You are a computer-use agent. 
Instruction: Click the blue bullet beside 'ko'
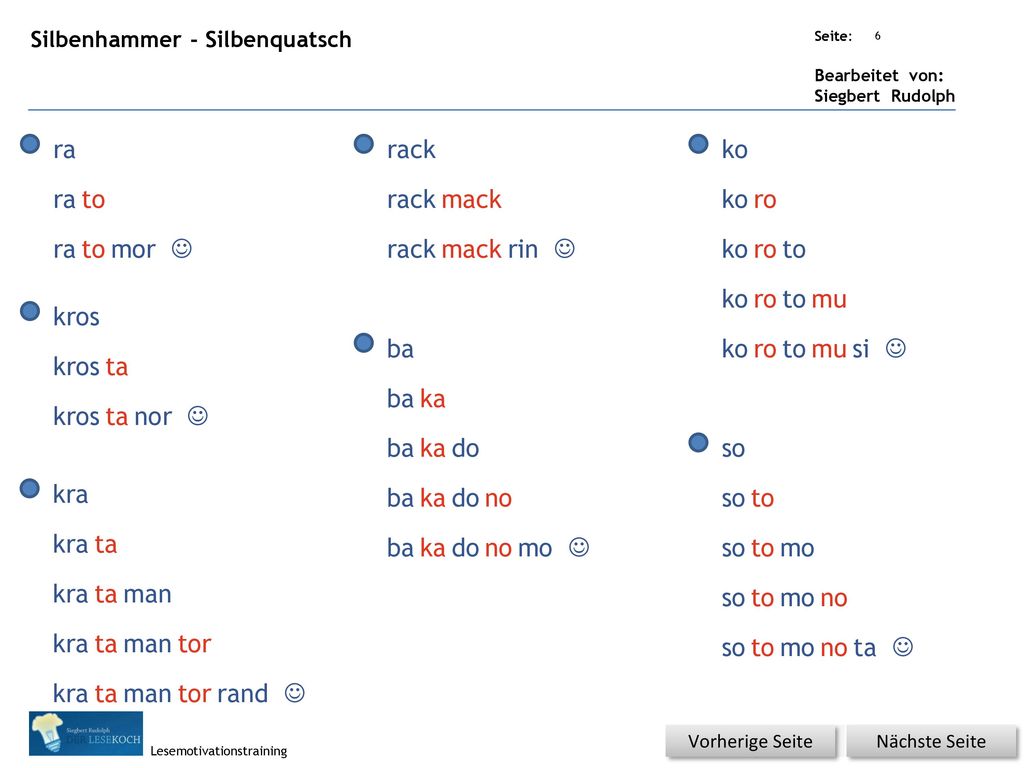coord(699,144)
